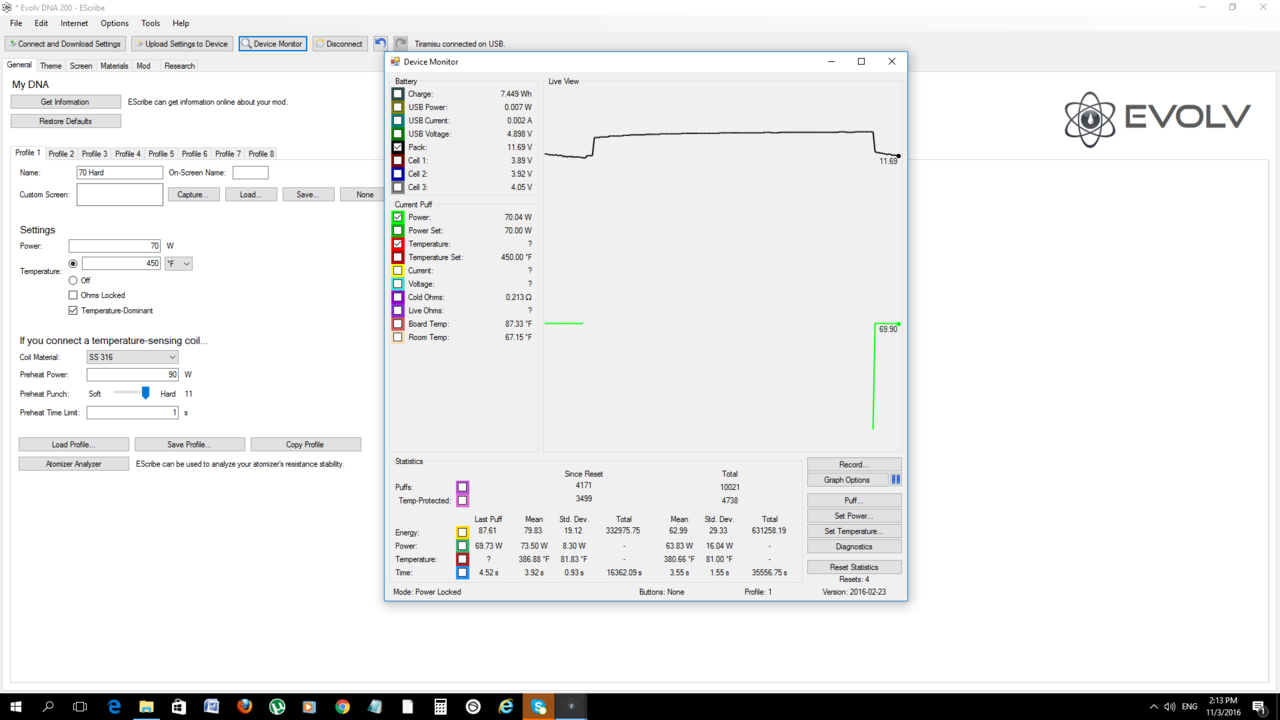Open Firefox from the taskbar

coord(245,707)
